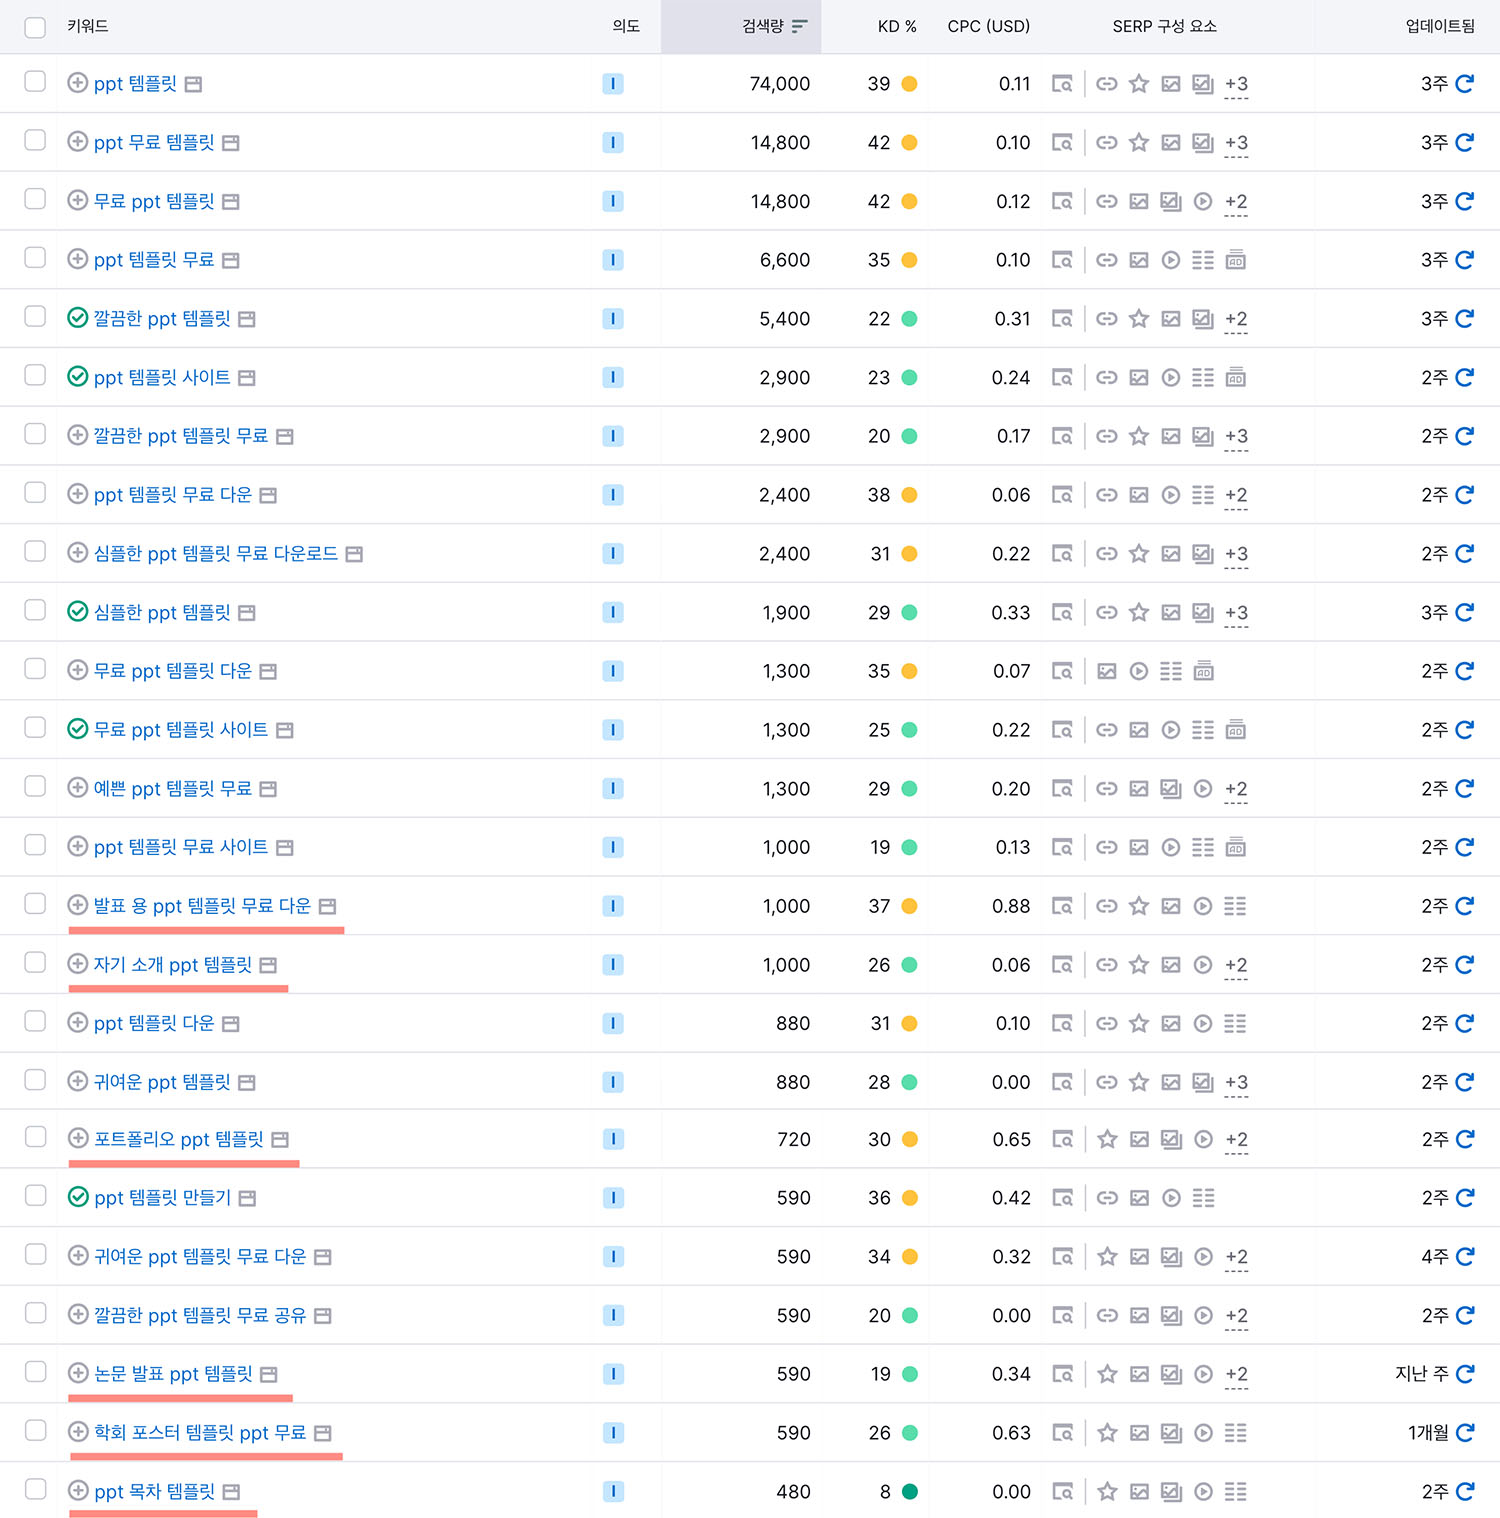Show +2 more features for 깔끔한 ppt 템플릿
Image resolution: width=1500 pixels, height=1518 pixels.
pyautogui.click(x=1236, y=320)
